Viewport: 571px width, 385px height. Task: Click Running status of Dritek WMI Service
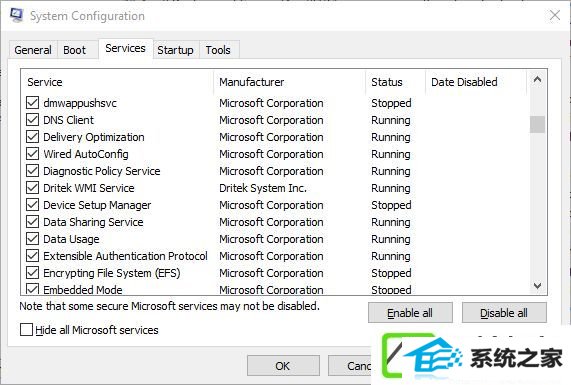(391, 188)
